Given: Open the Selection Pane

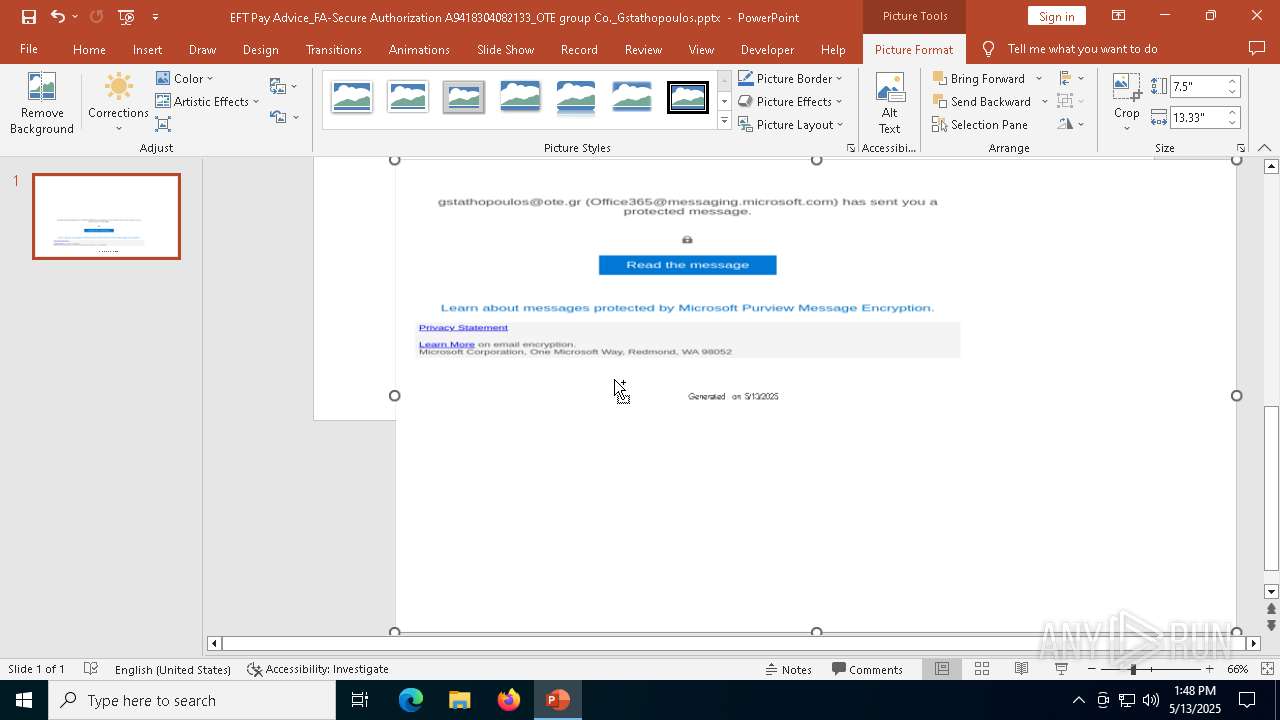Looking at the screenshot, I should pos(979,124).
